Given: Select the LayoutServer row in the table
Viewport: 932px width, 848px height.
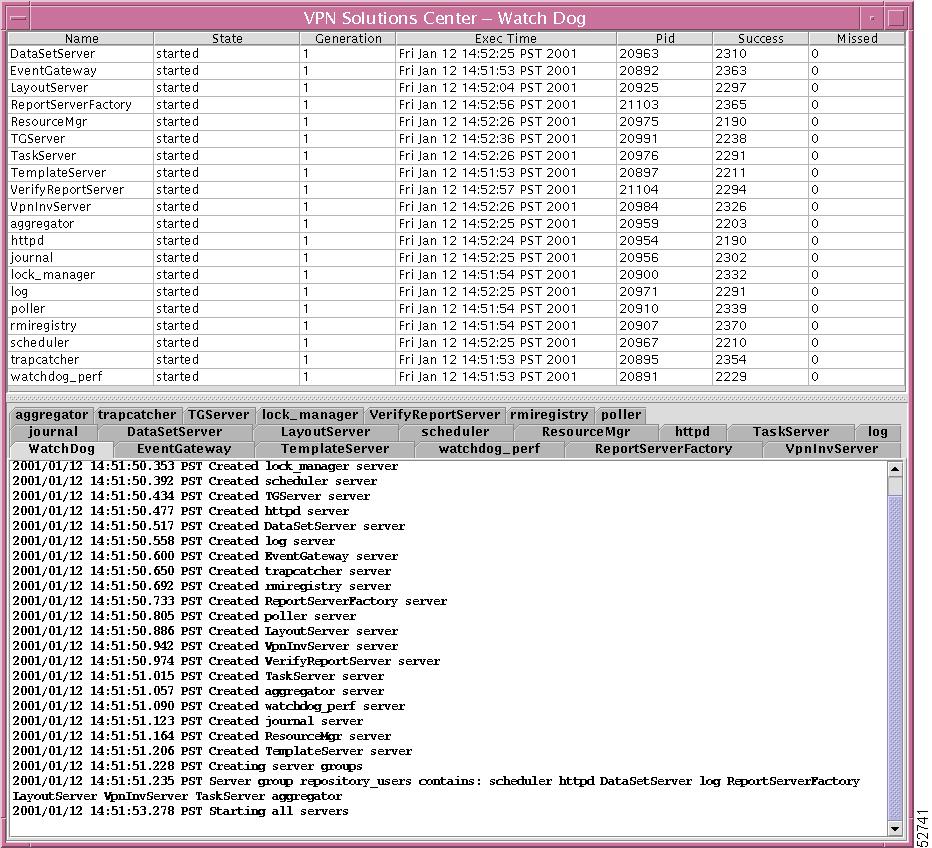Looking at the screenshot, I should coord(456,88).
